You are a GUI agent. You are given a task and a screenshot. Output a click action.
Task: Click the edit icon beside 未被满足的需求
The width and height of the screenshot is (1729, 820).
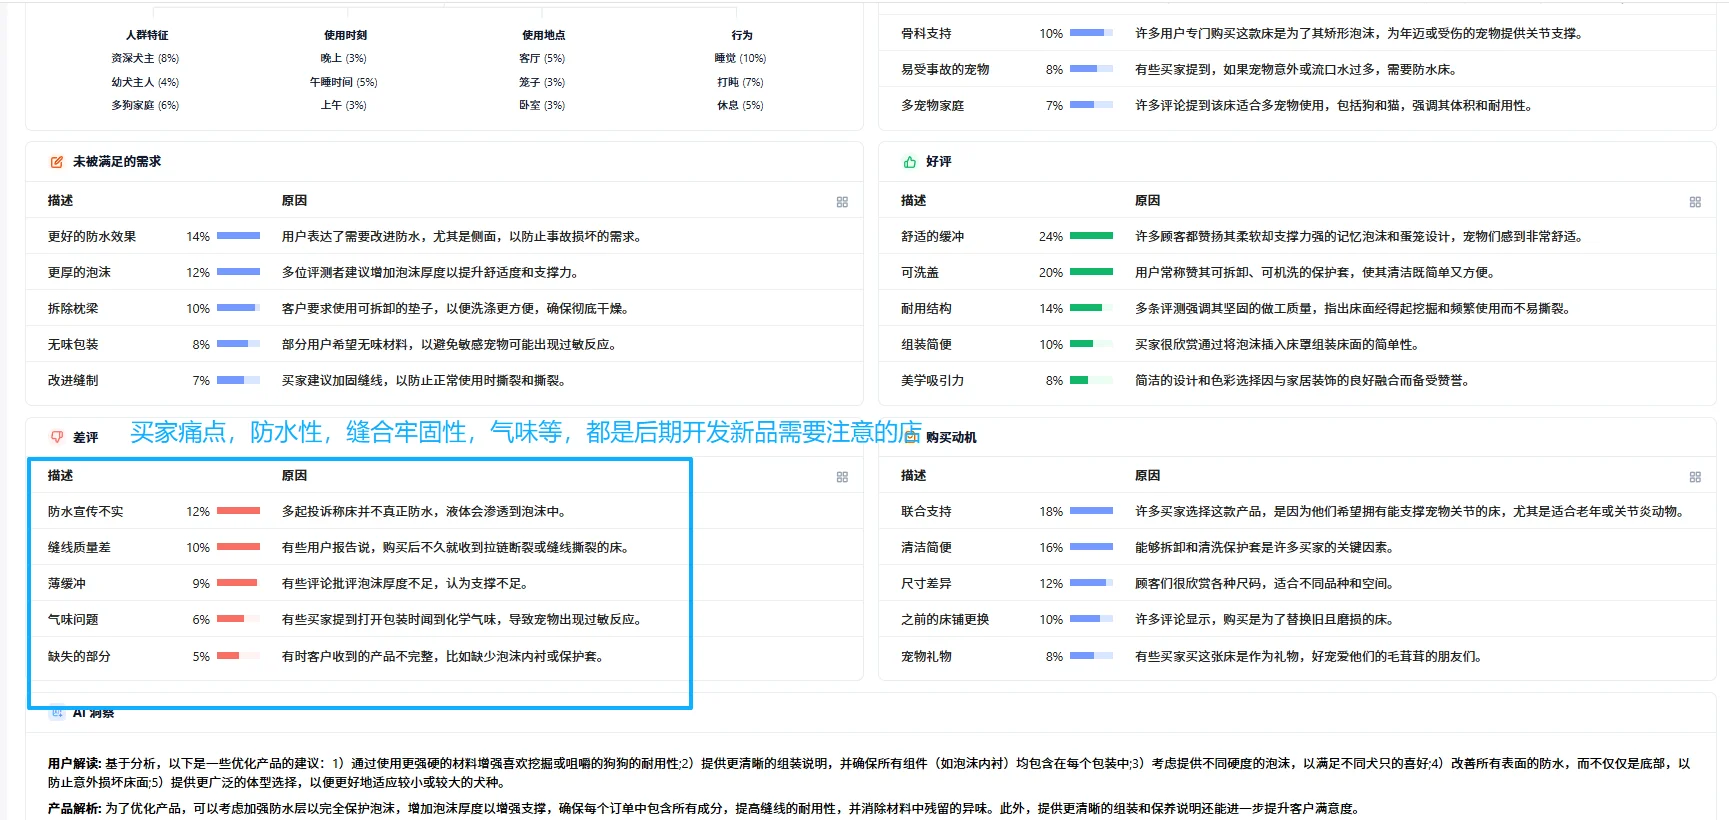point(57,162)
